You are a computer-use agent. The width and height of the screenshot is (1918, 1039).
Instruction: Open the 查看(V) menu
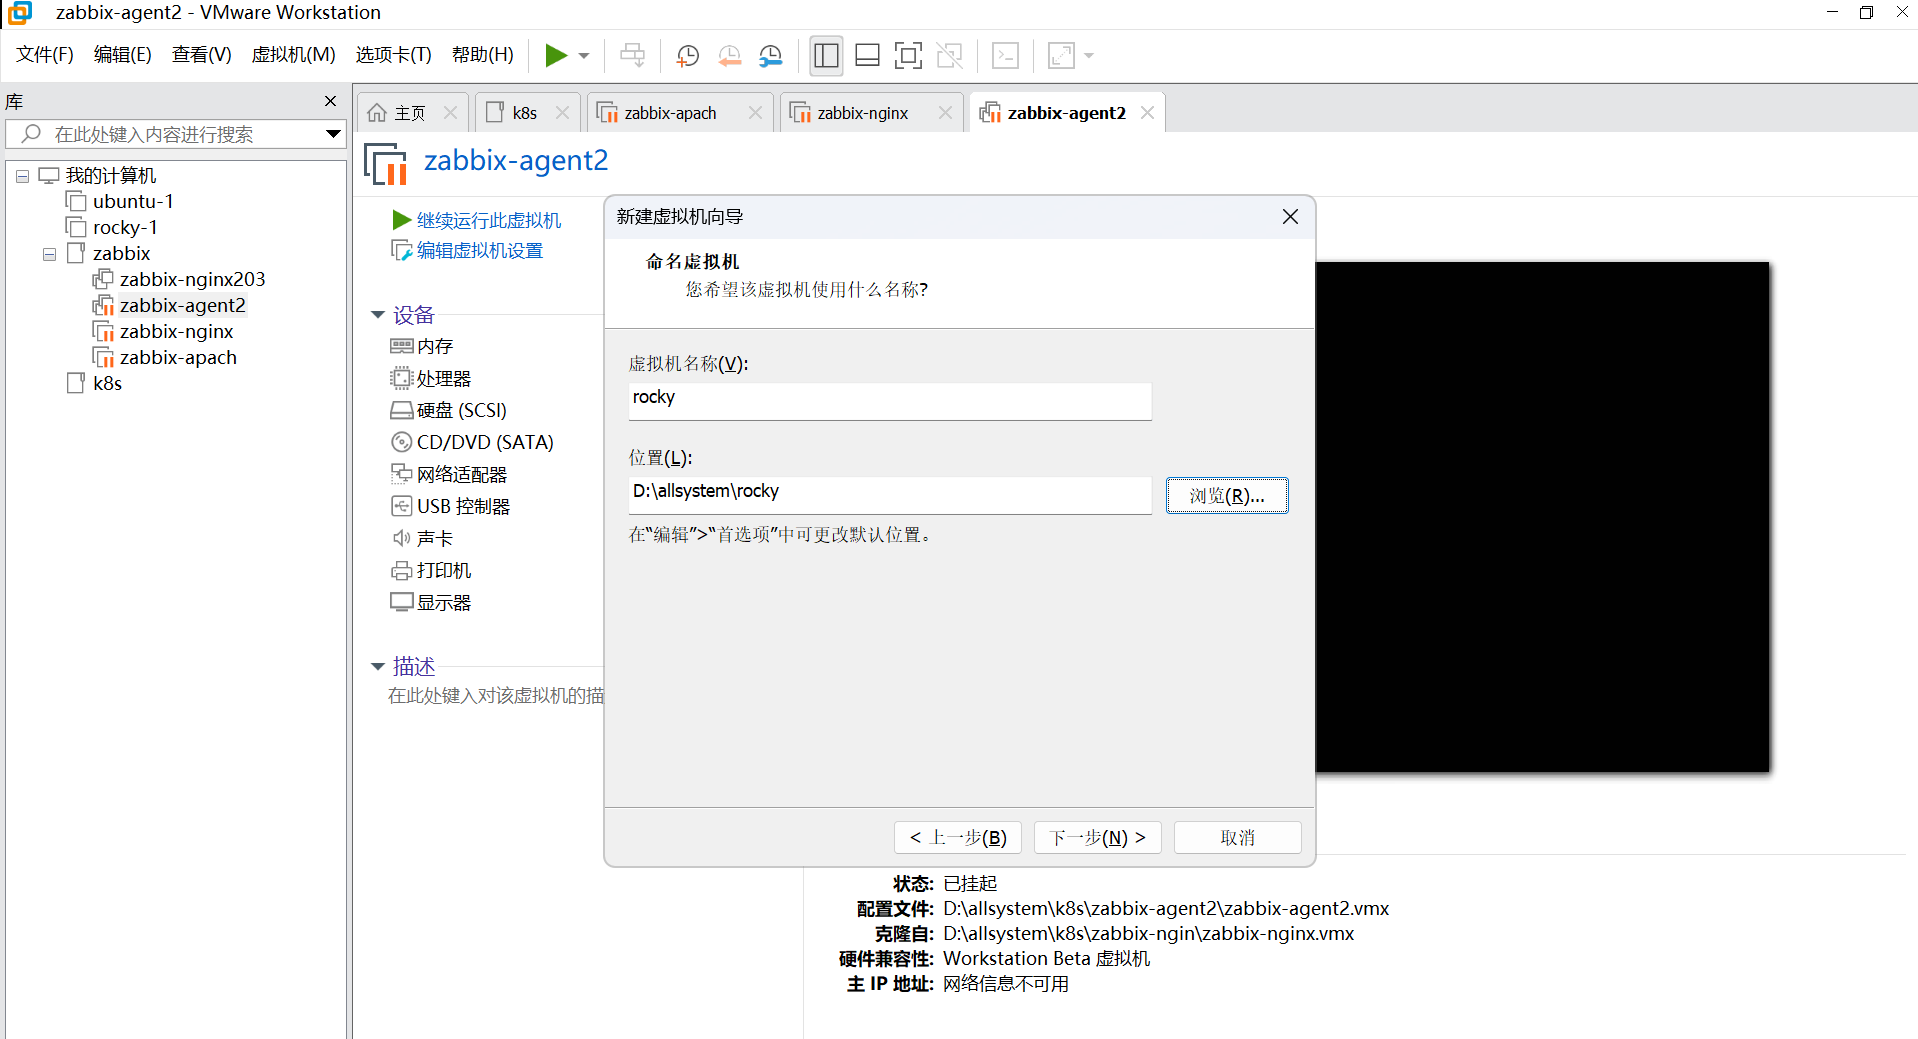[202, 55]
